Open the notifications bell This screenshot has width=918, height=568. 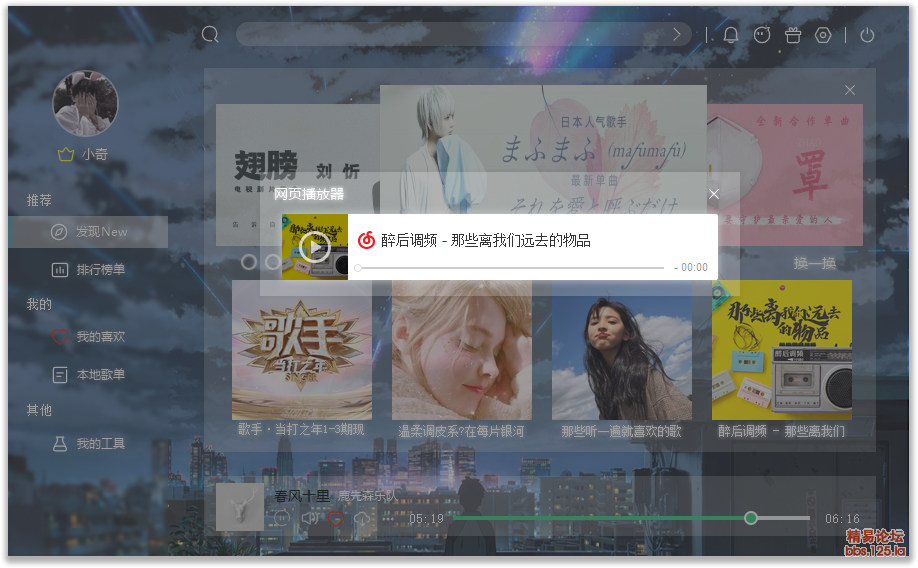(731, 35)
